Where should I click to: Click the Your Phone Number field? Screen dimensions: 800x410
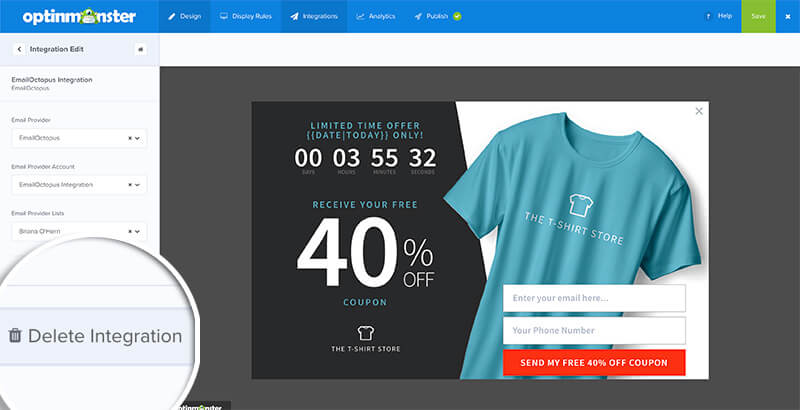[x=594, y=330]
